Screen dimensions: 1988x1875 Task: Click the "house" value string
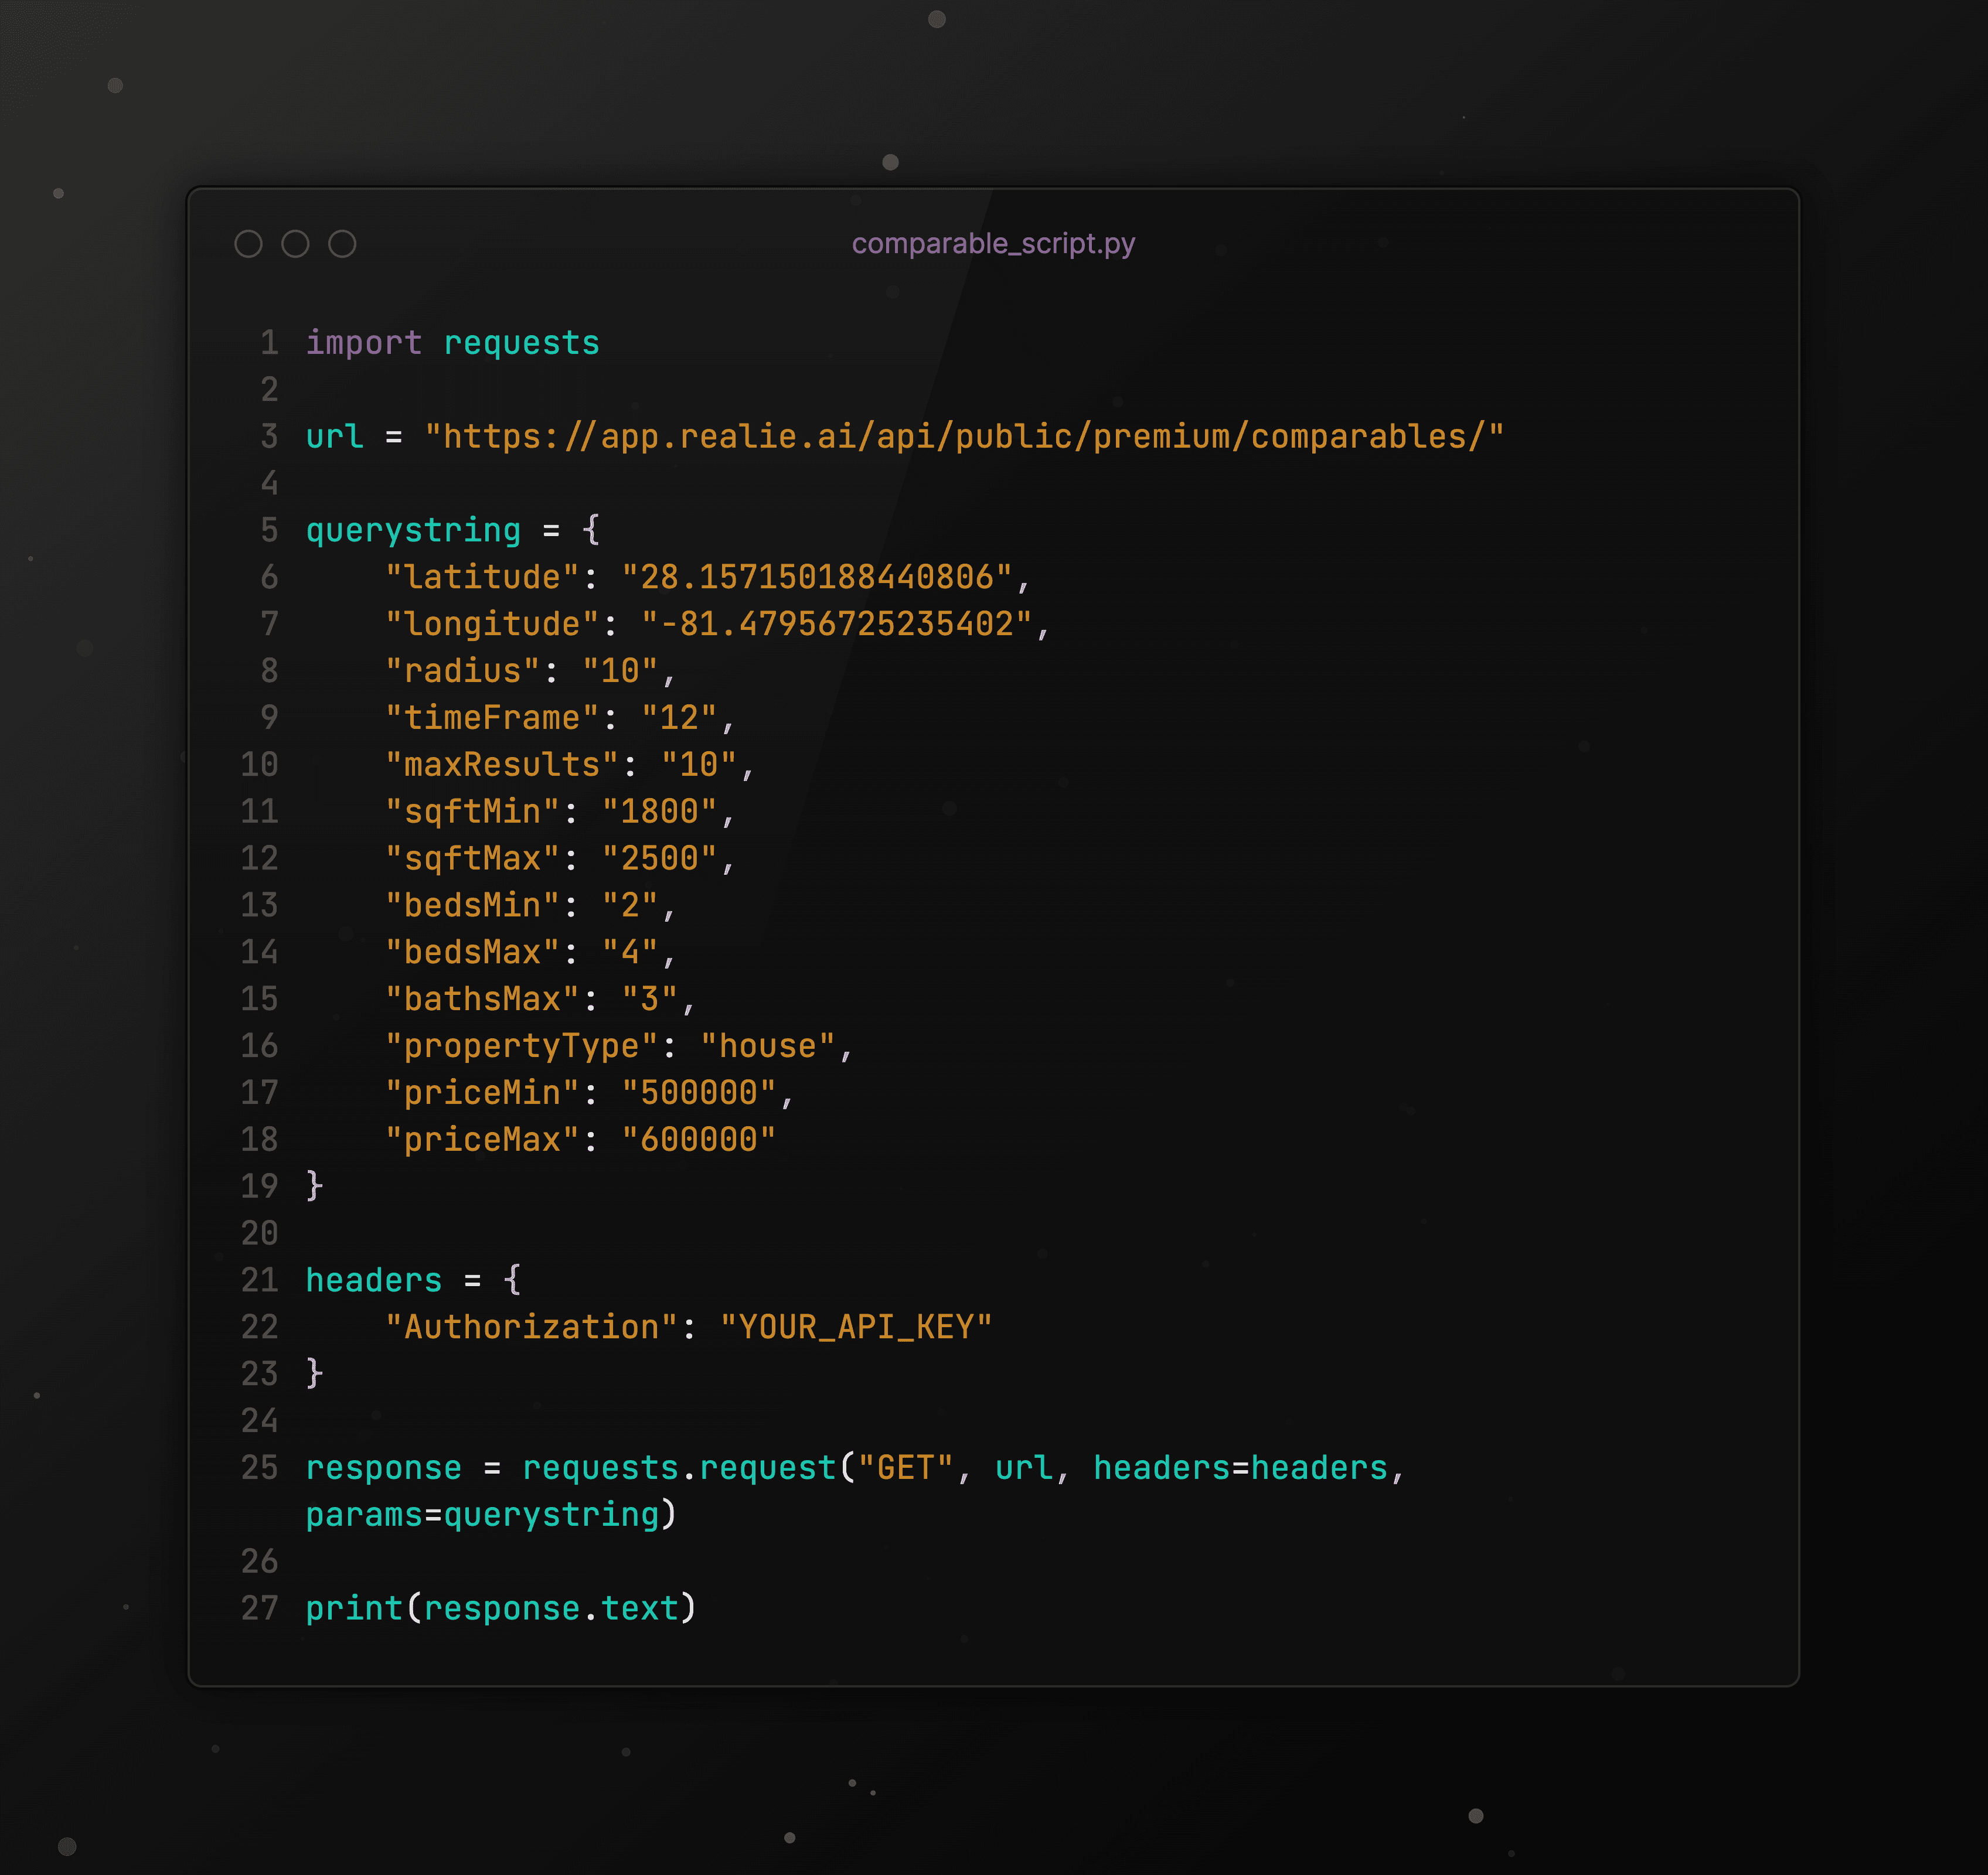click(x=767, y=1046)
